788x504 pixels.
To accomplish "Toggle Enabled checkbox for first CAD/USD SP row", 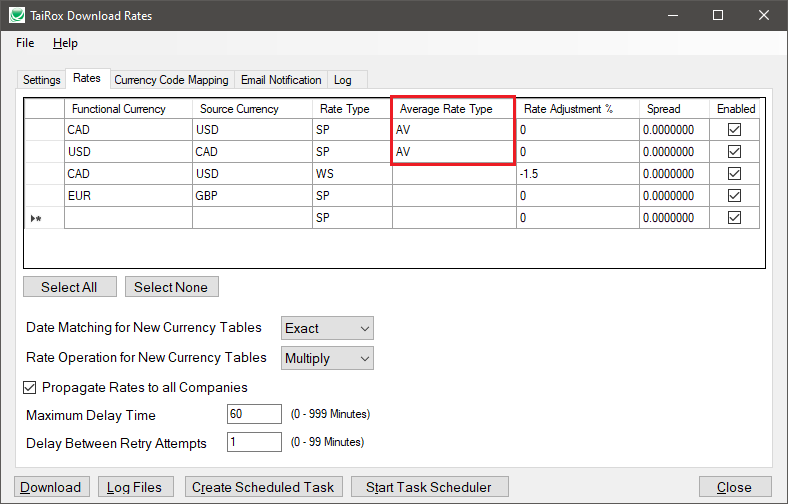I will [x=734, y=130].
